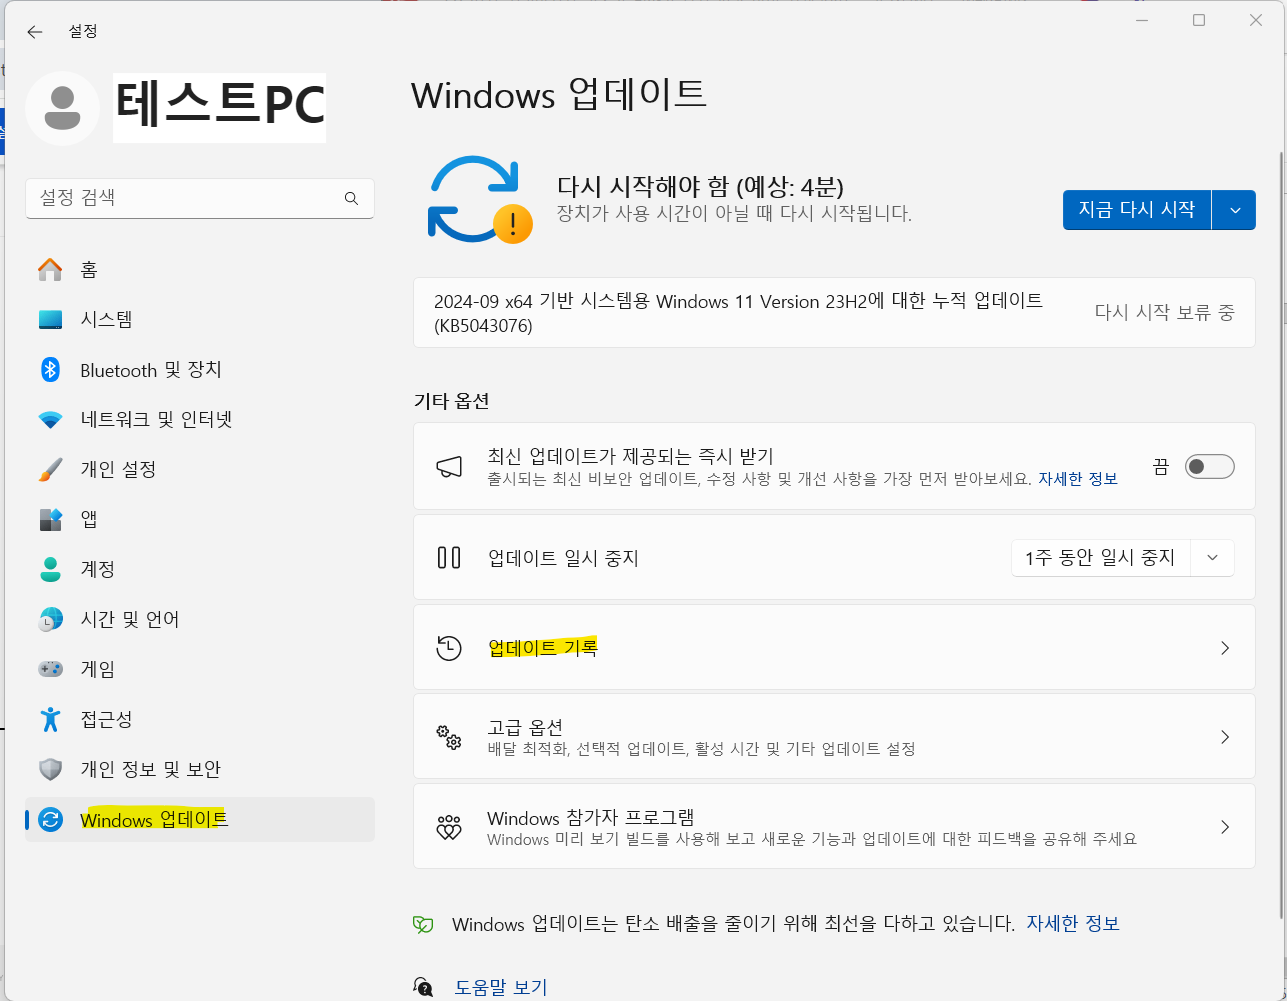This screenshot has width=1287, height=1001.
Task: Click the back arrow in the title bar
Action: pos(35,32)
